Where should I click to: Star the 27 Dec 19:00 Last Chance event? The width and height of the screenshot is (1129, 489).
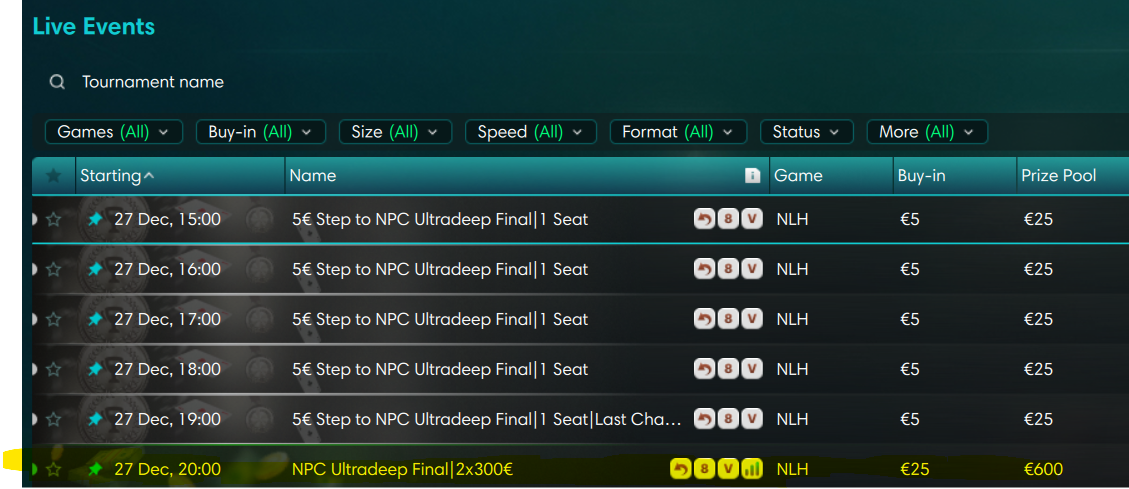click(x=54, y=419)
